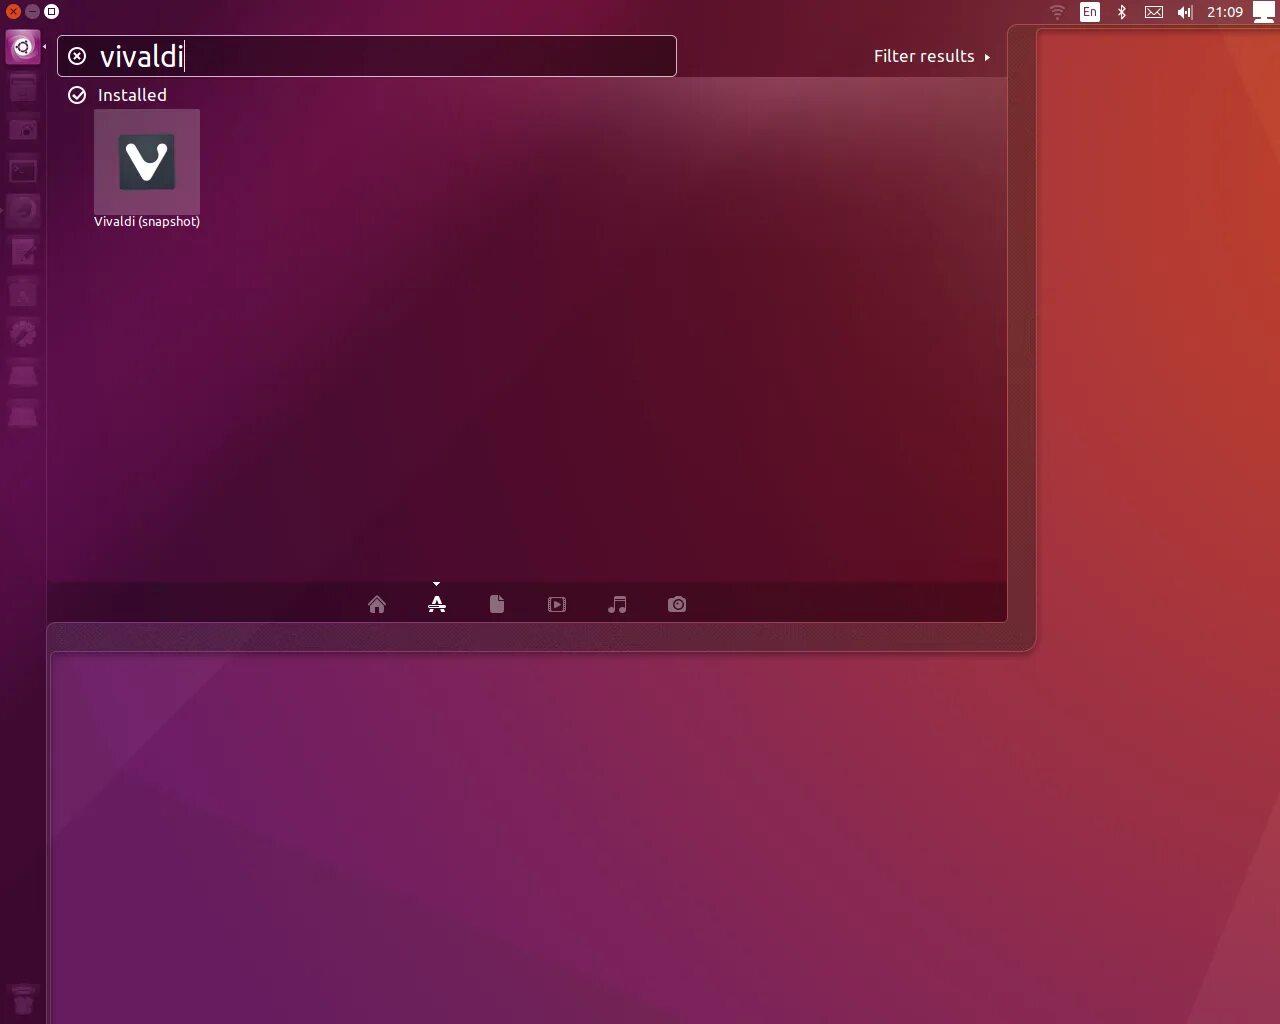Clear the search field with the X icon

pyautogui.click(x=77, y=56)
